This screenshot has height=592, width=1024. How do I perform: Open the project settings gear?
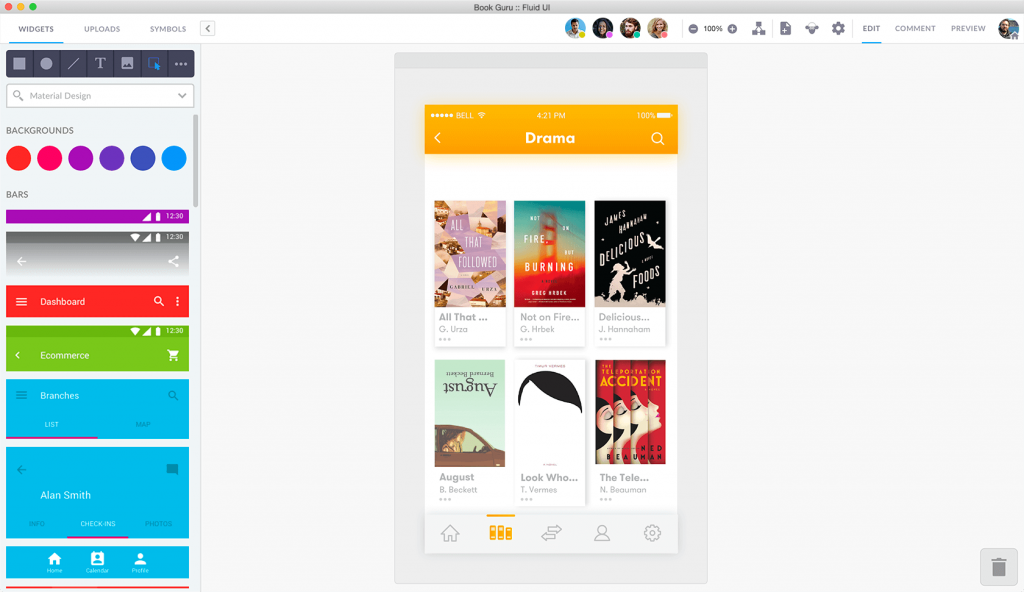(838, 28)
